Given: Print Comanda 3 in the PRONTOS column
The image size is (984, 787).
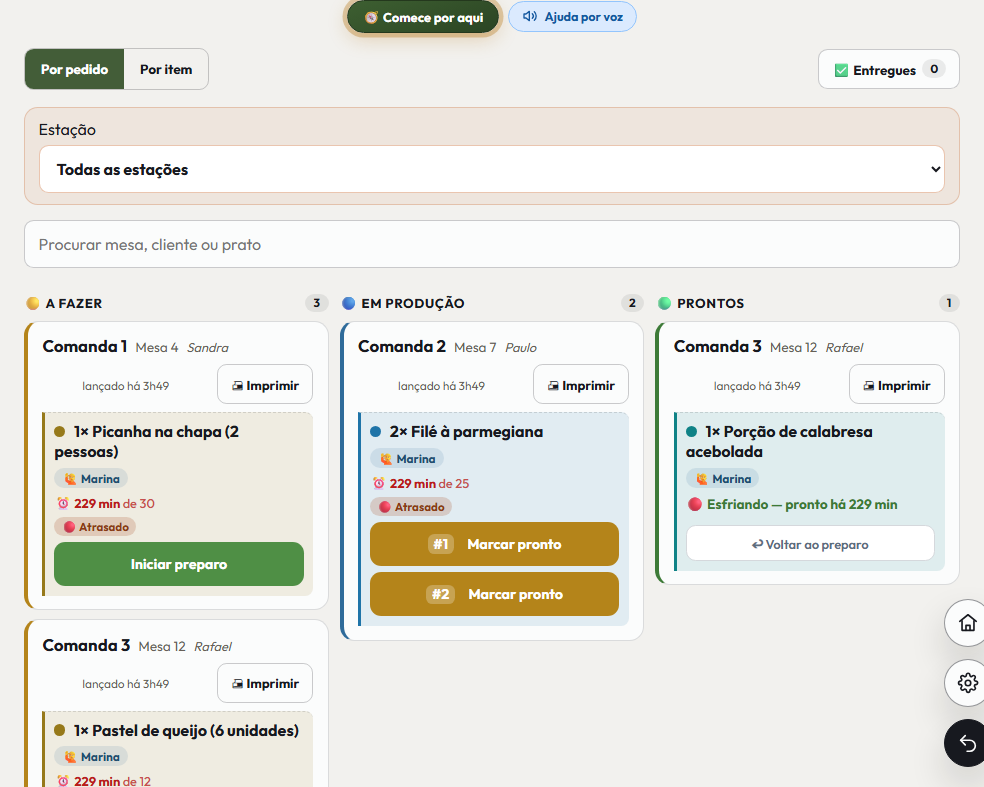Looking at the screenshot, I should [x=897, y=384].
